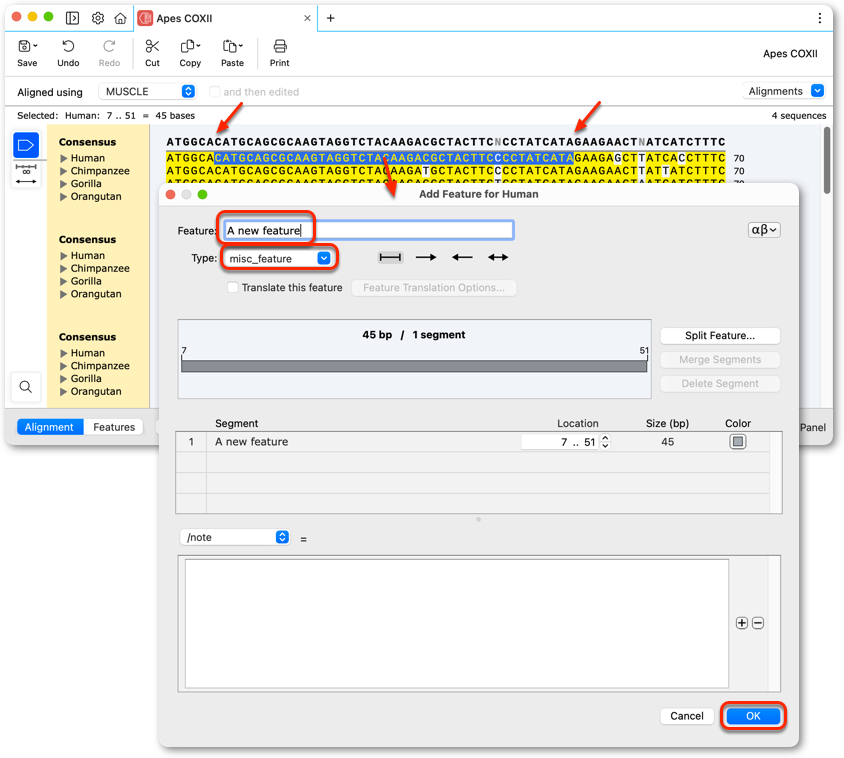This screenshot has height=758, width=844.
Task: Go to the home icon
Action: pyautogui.click(x=121, y=18)
